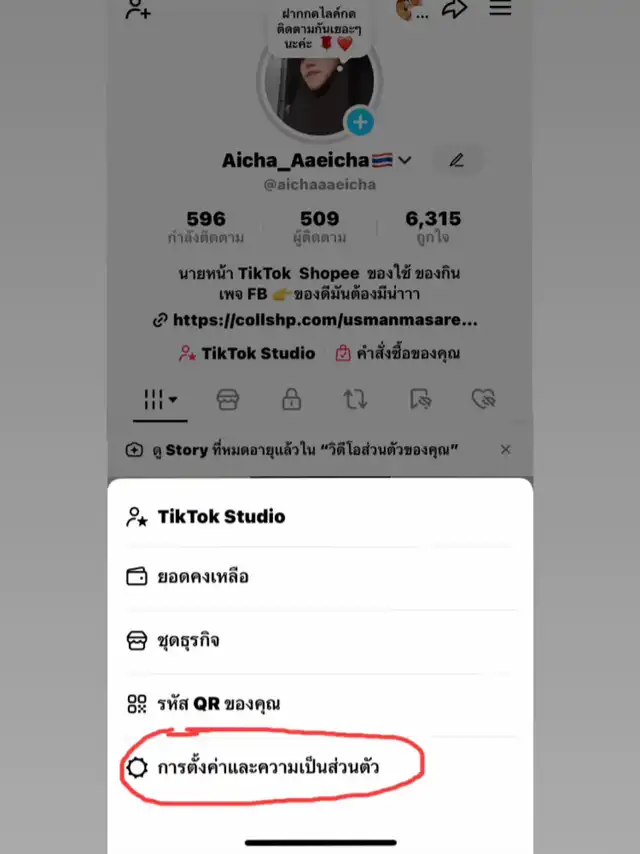Open the reposts tab icon
640x854 pixels.
pos(355,399)
